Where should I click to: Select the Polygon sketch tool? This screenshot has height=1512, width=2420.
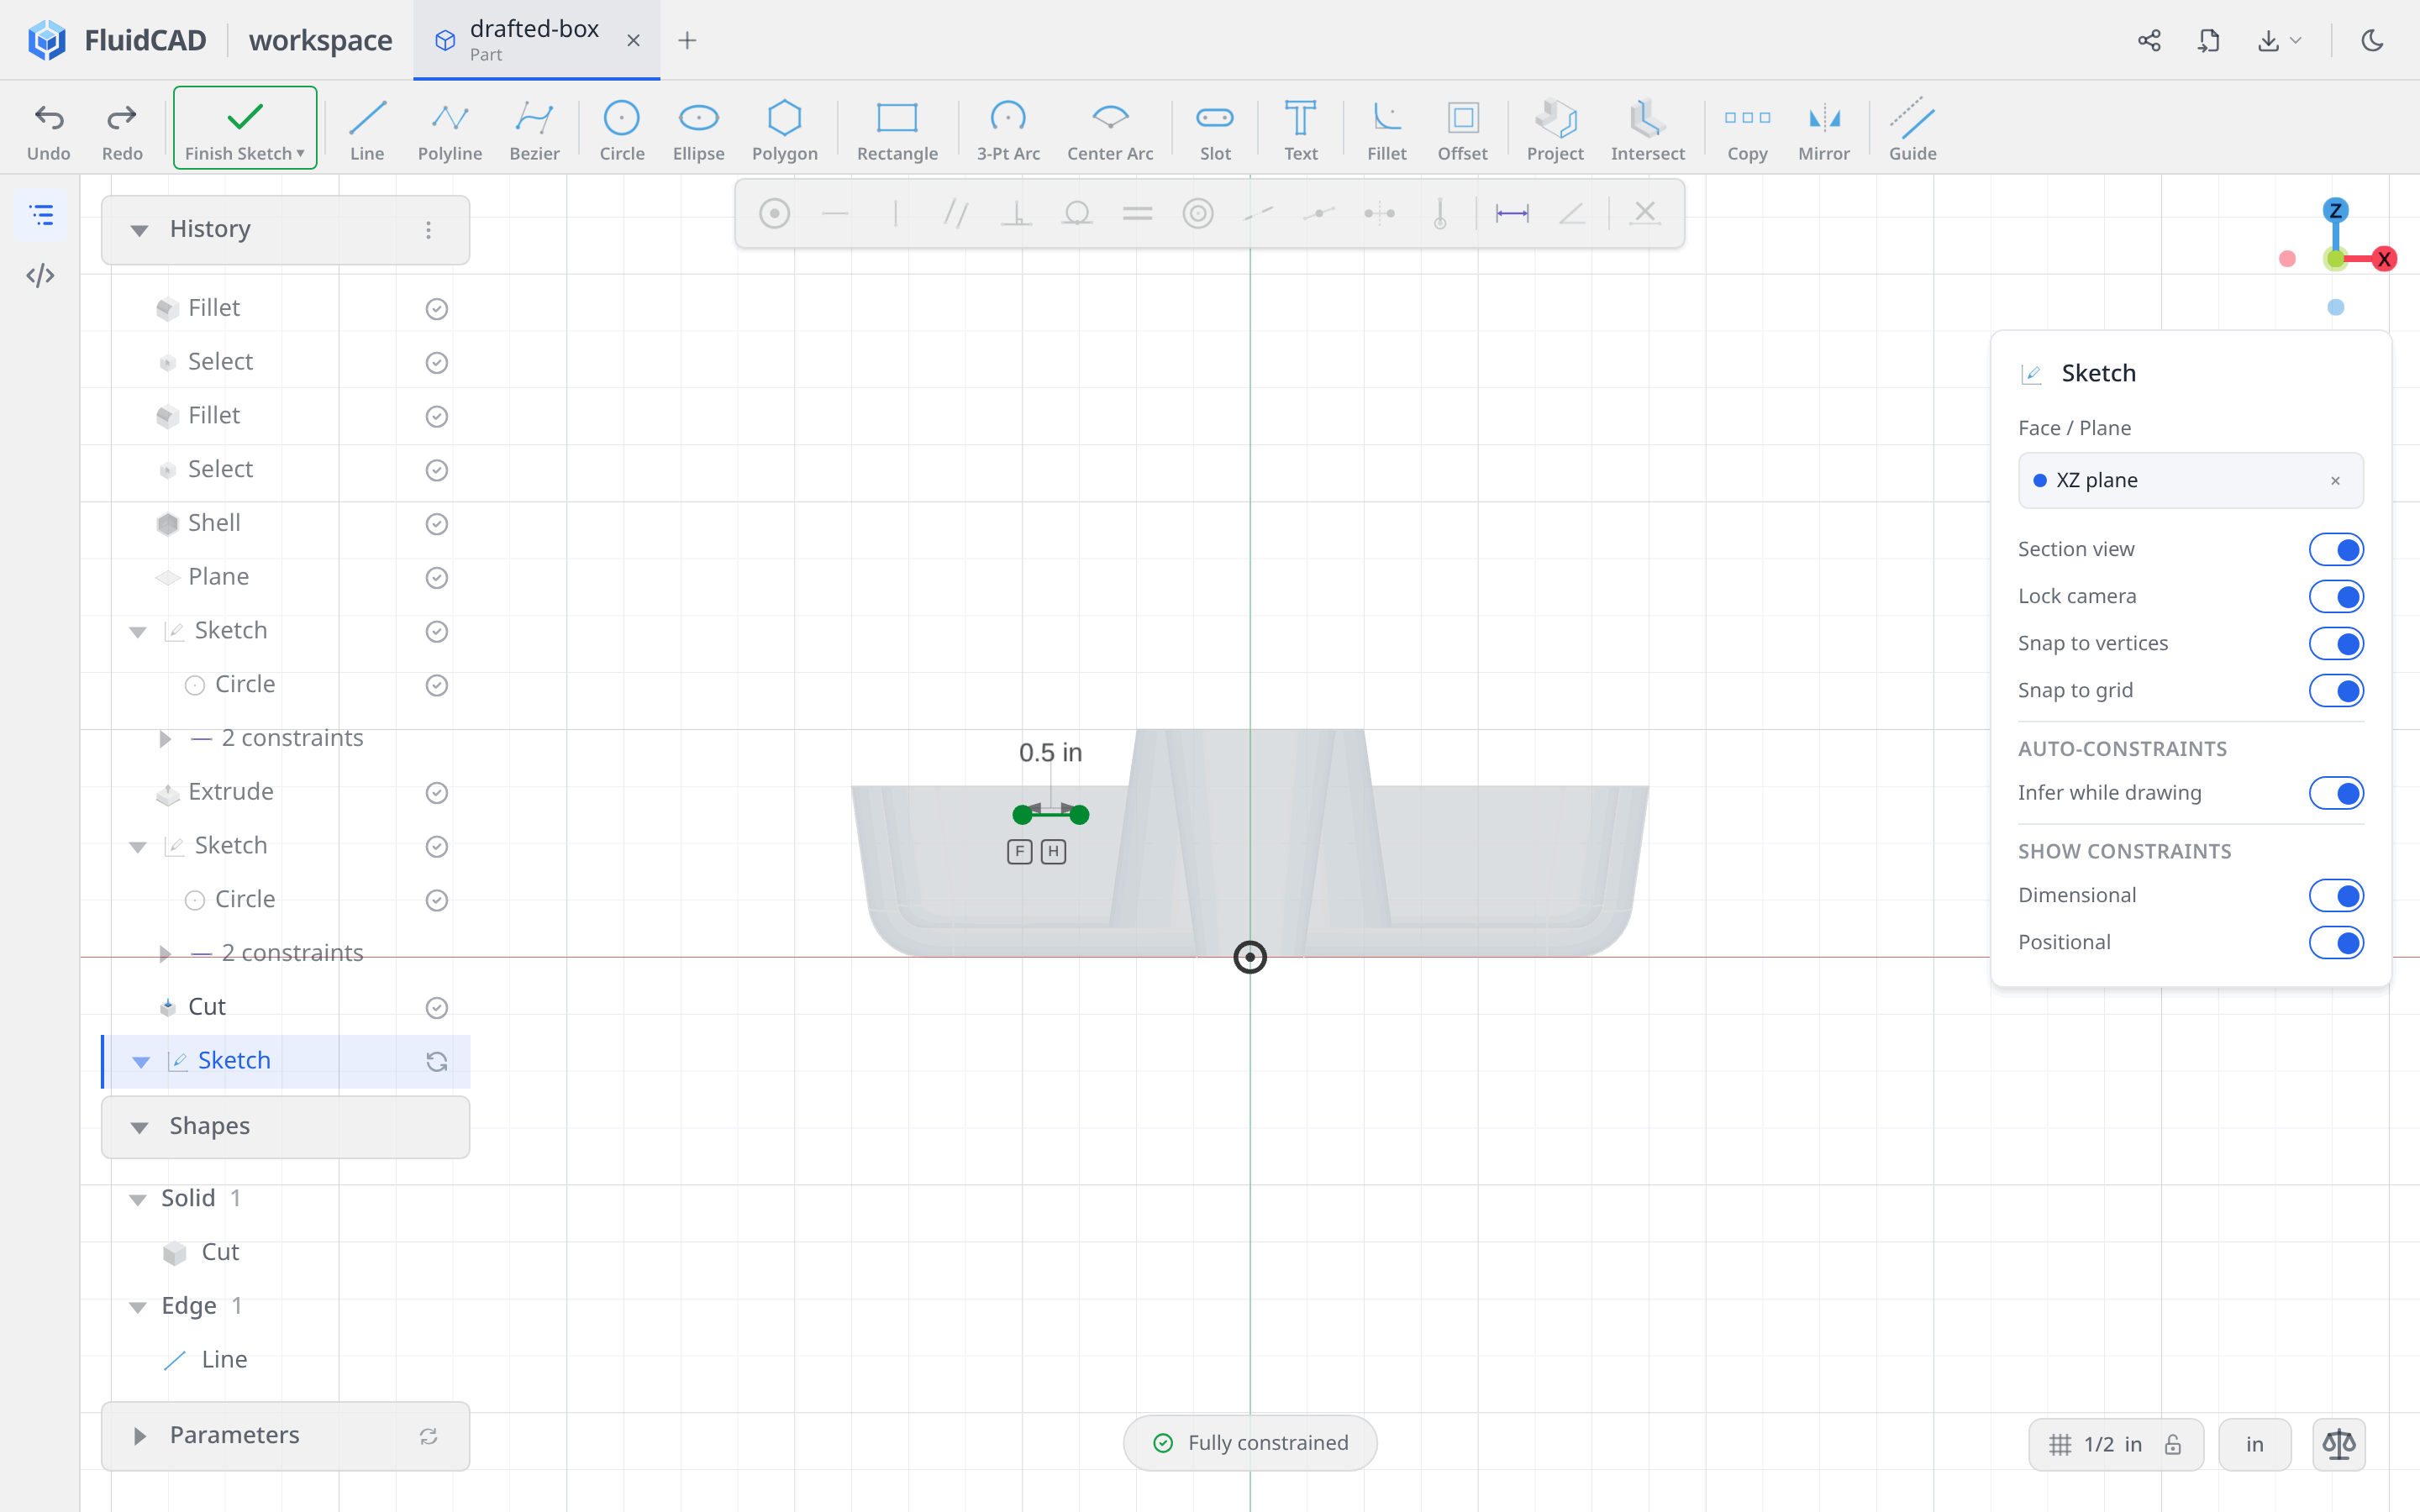[784, 129]
